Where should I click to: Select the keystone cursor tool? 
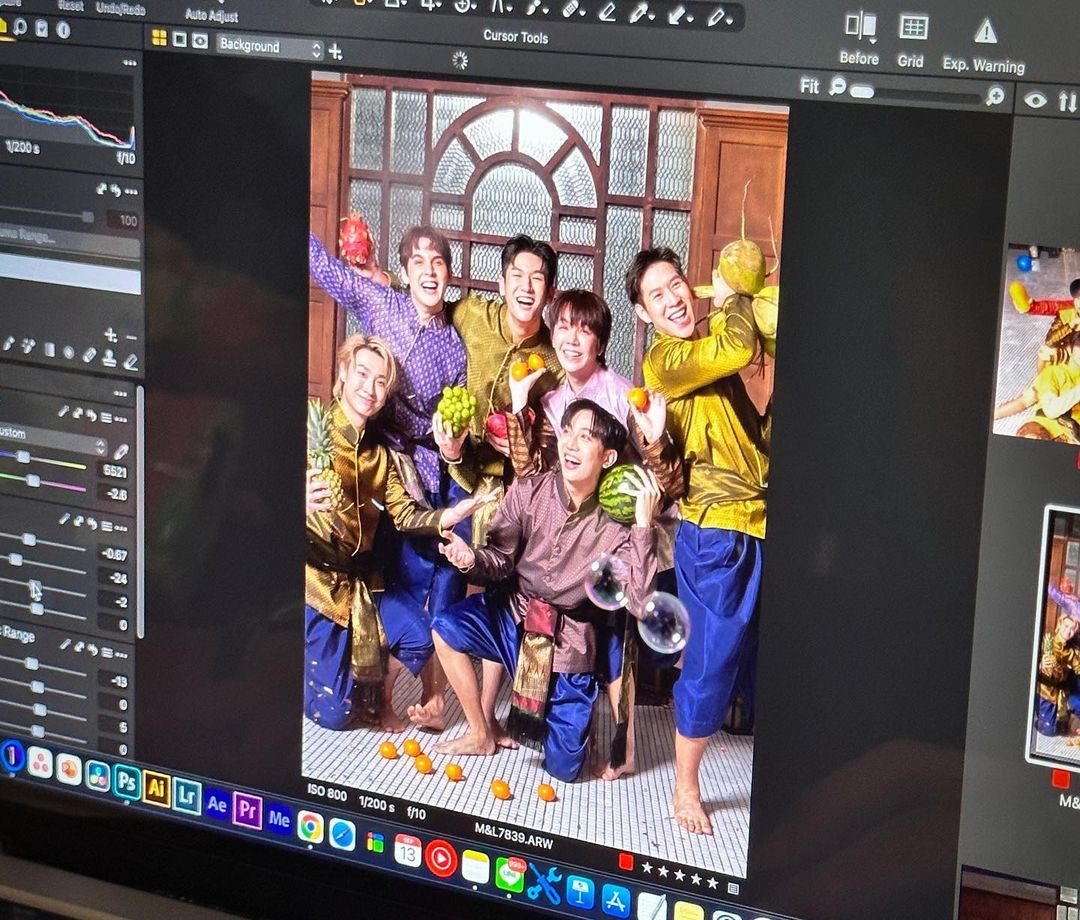[499, 6]
